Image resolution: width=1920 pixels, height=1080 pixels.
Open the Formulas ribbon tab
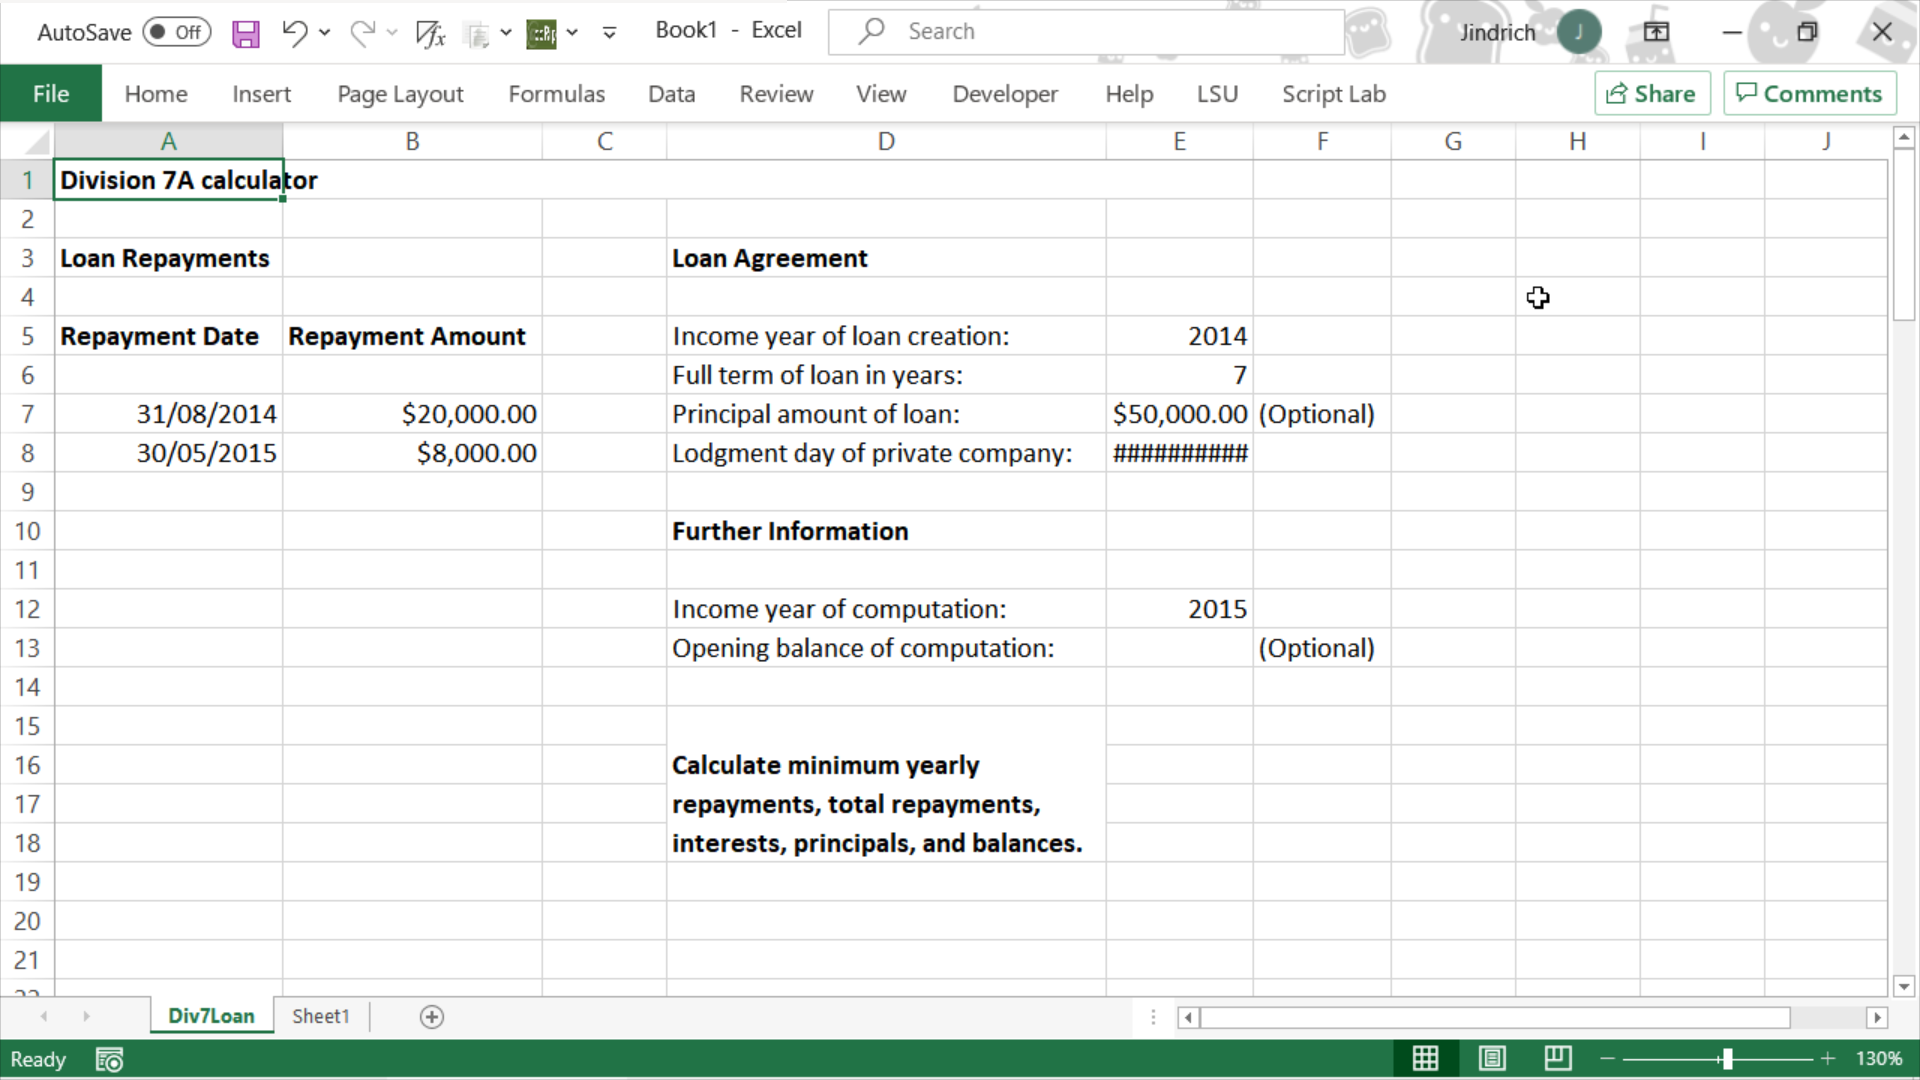[x=556, y=94]
